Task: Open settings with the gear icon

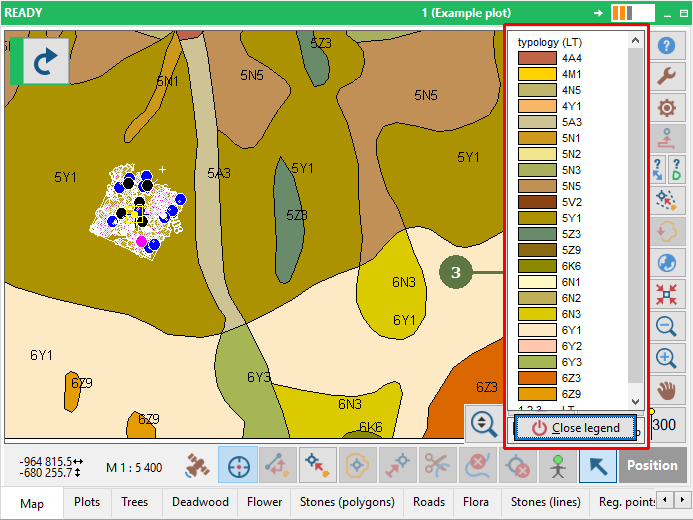Action: (x=667, y=108)
